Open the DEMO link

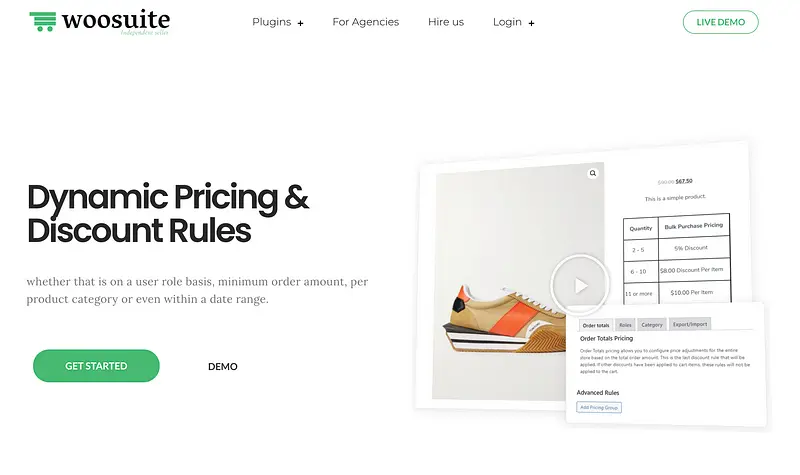coord(223,366)
